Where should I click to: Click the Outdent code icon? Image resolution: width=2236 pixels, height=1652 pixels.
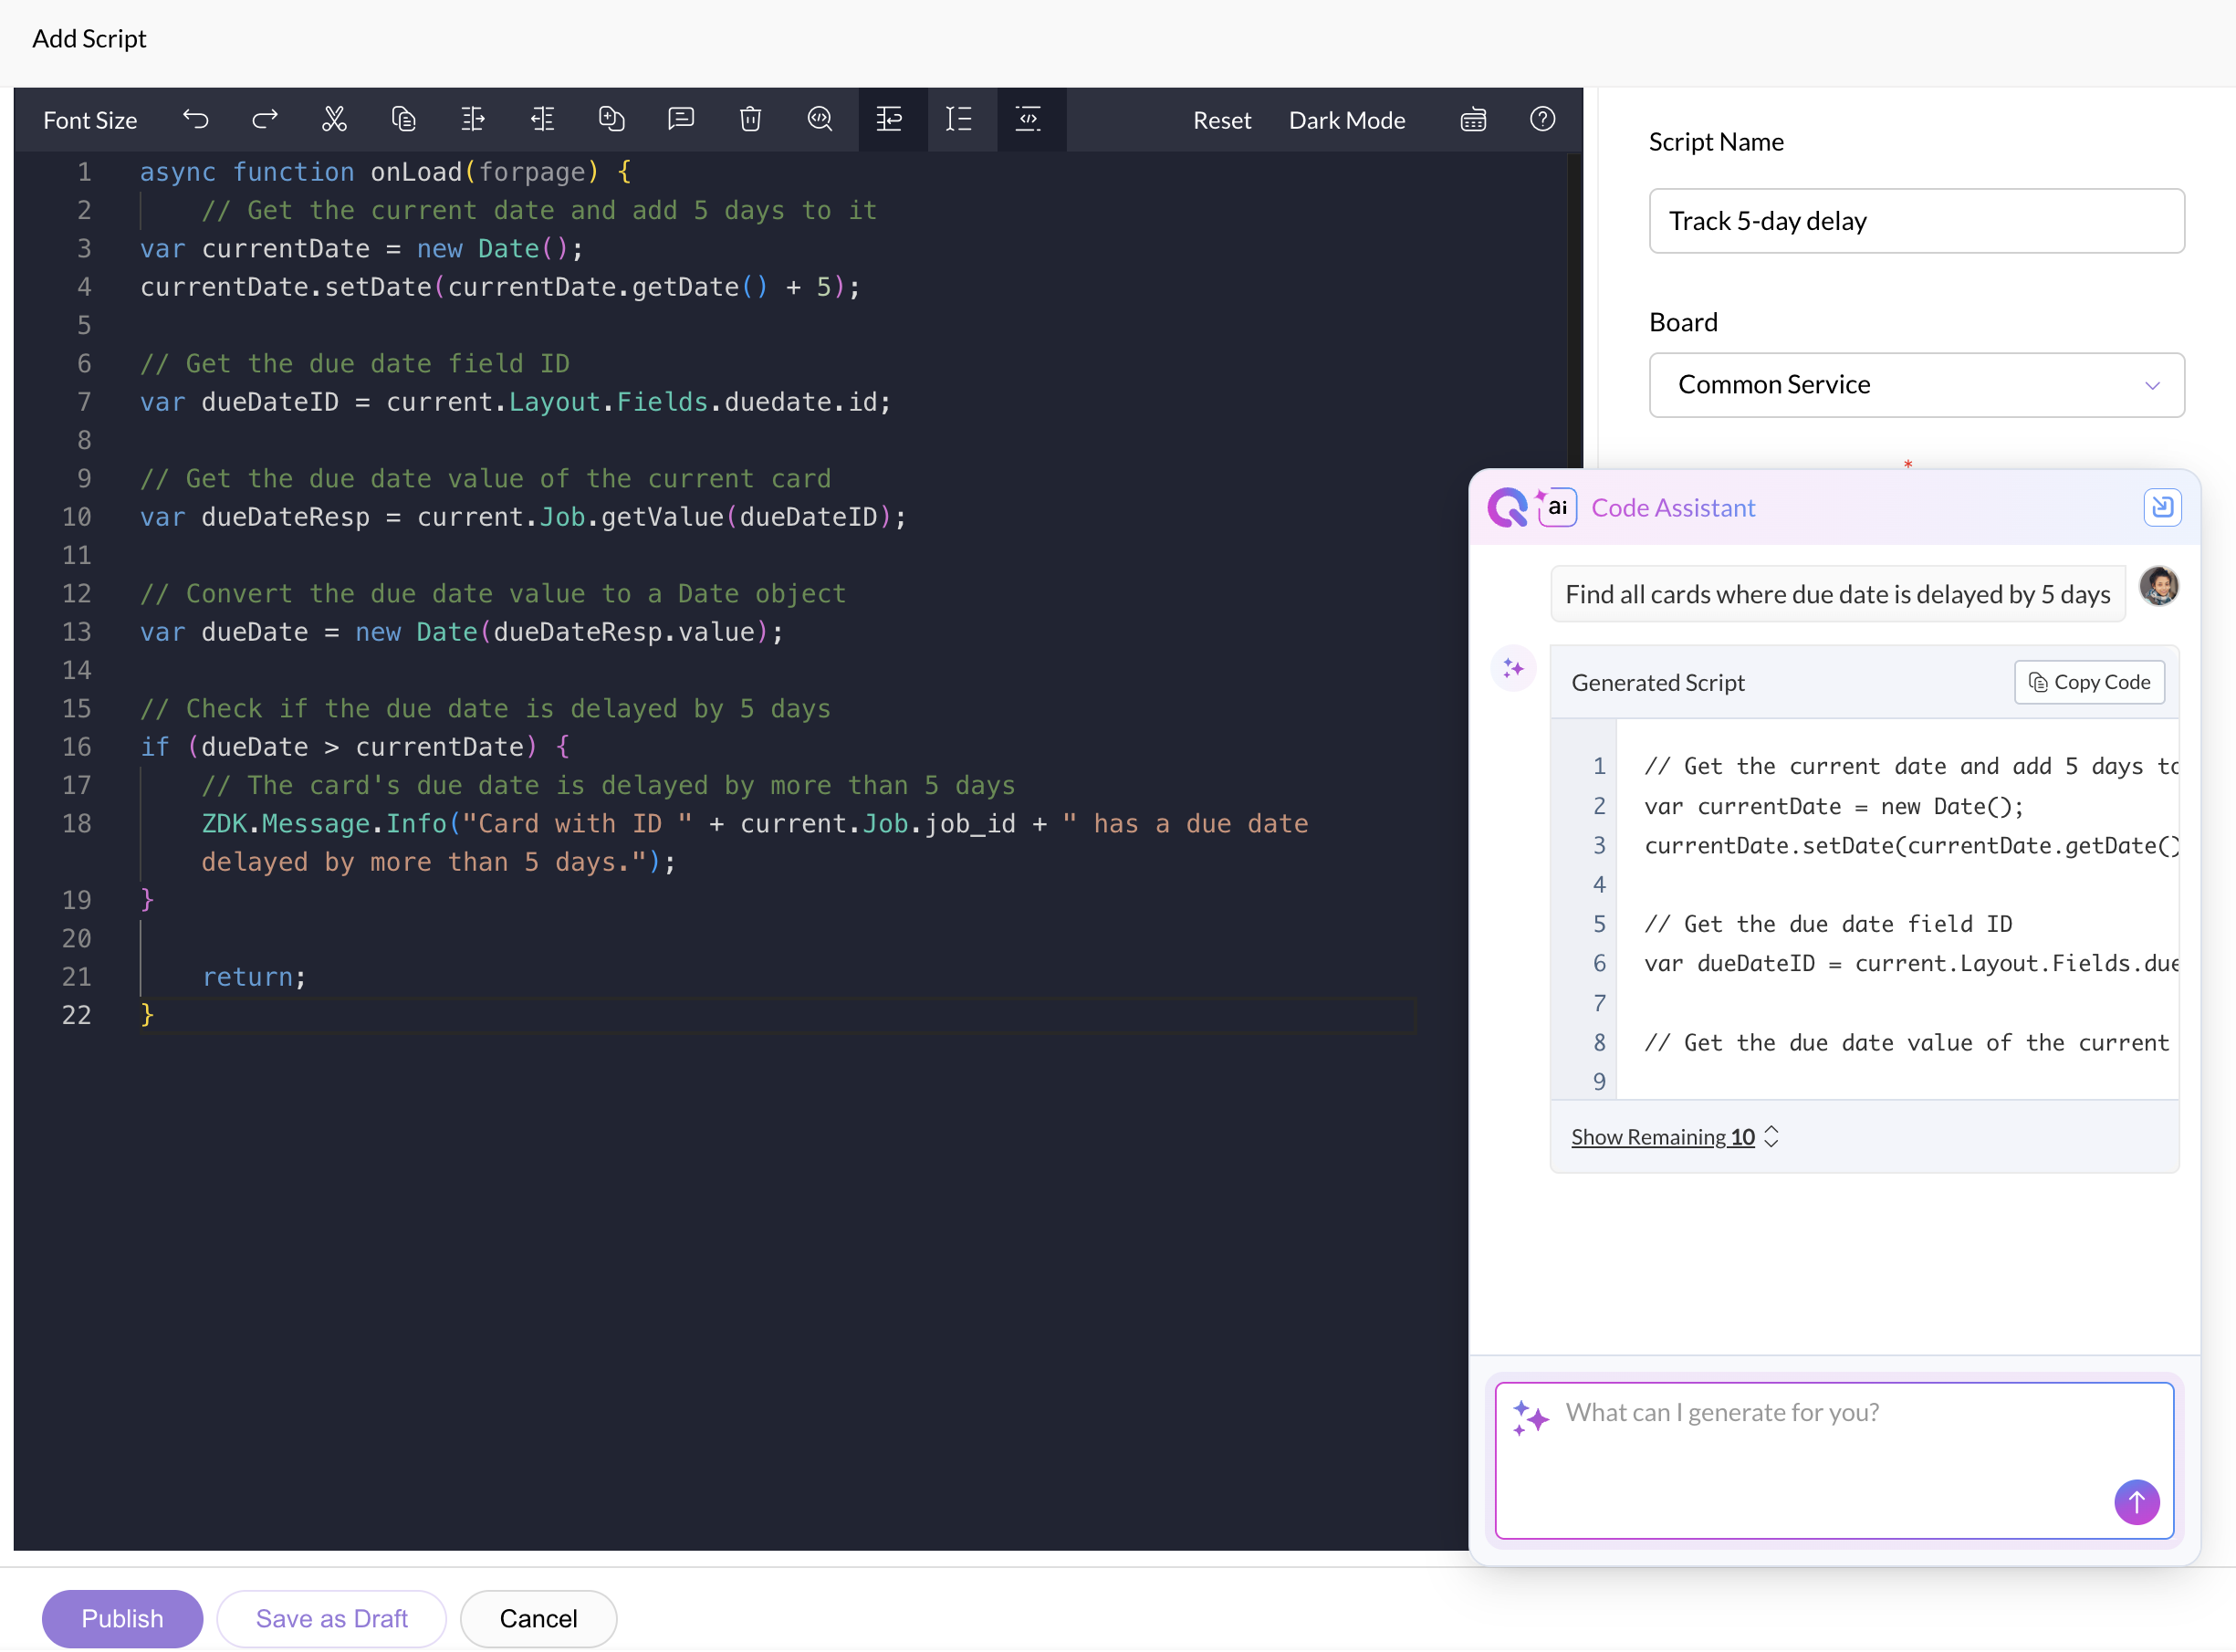[542, 120]
